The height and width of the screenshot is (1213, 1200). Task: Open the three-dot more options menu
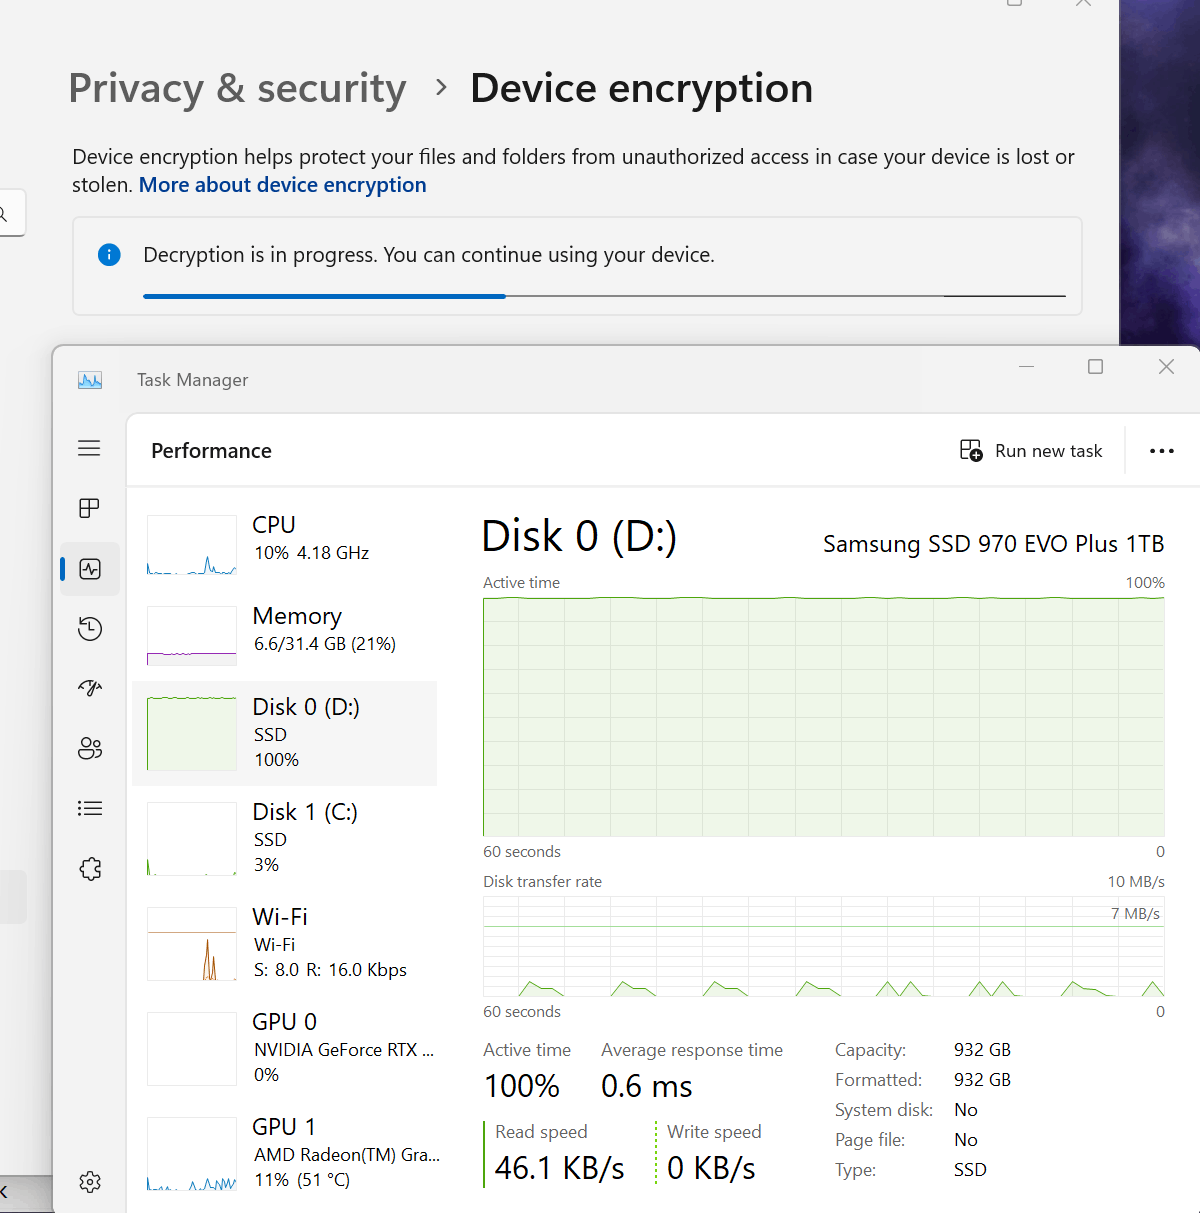[x=1161, y=451]
